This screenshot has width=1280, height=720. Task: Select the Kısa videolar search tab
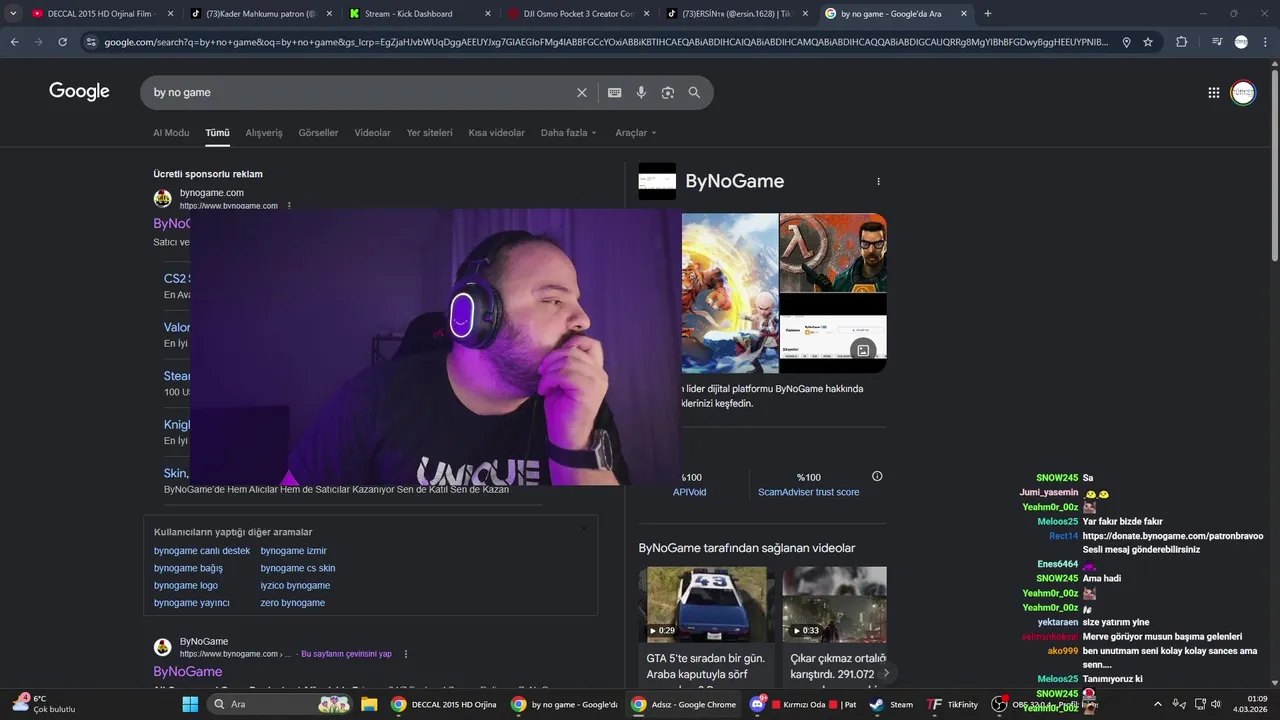496,133
